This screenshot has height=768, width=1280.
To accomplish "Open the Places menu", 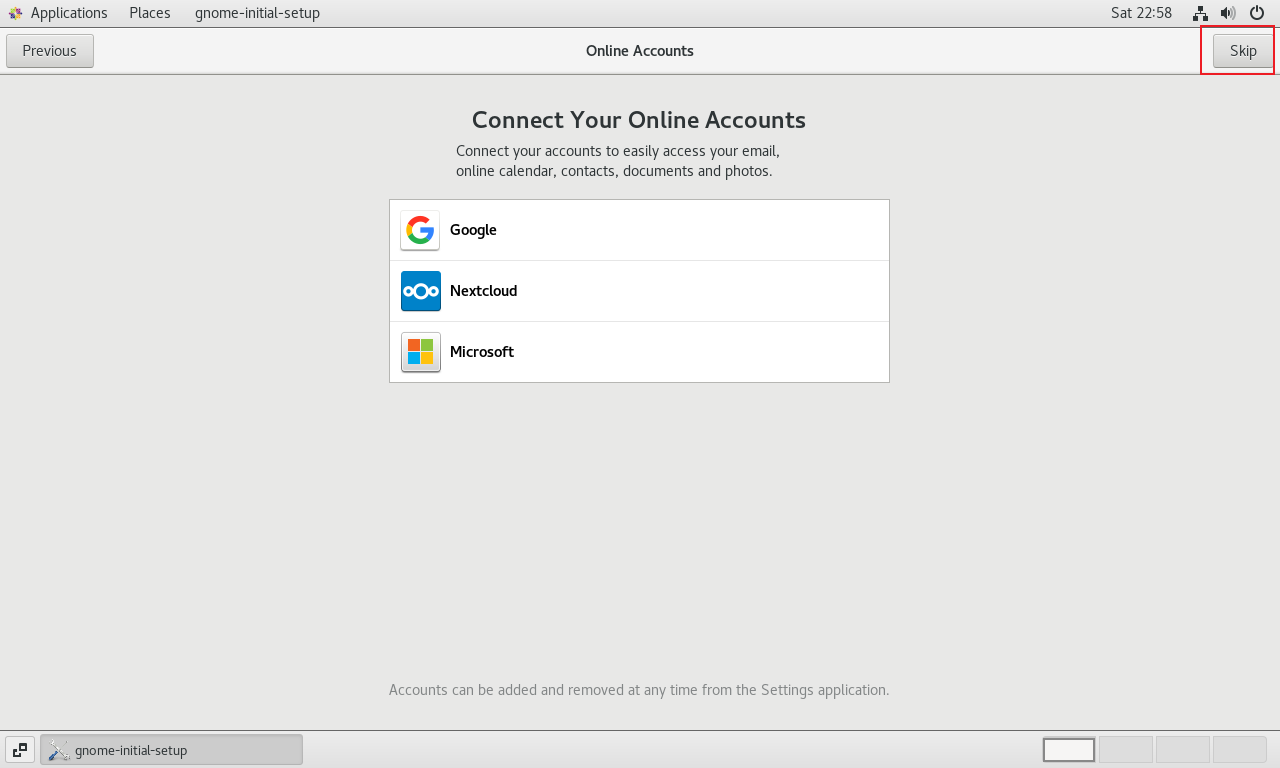I will coord(150,13).
